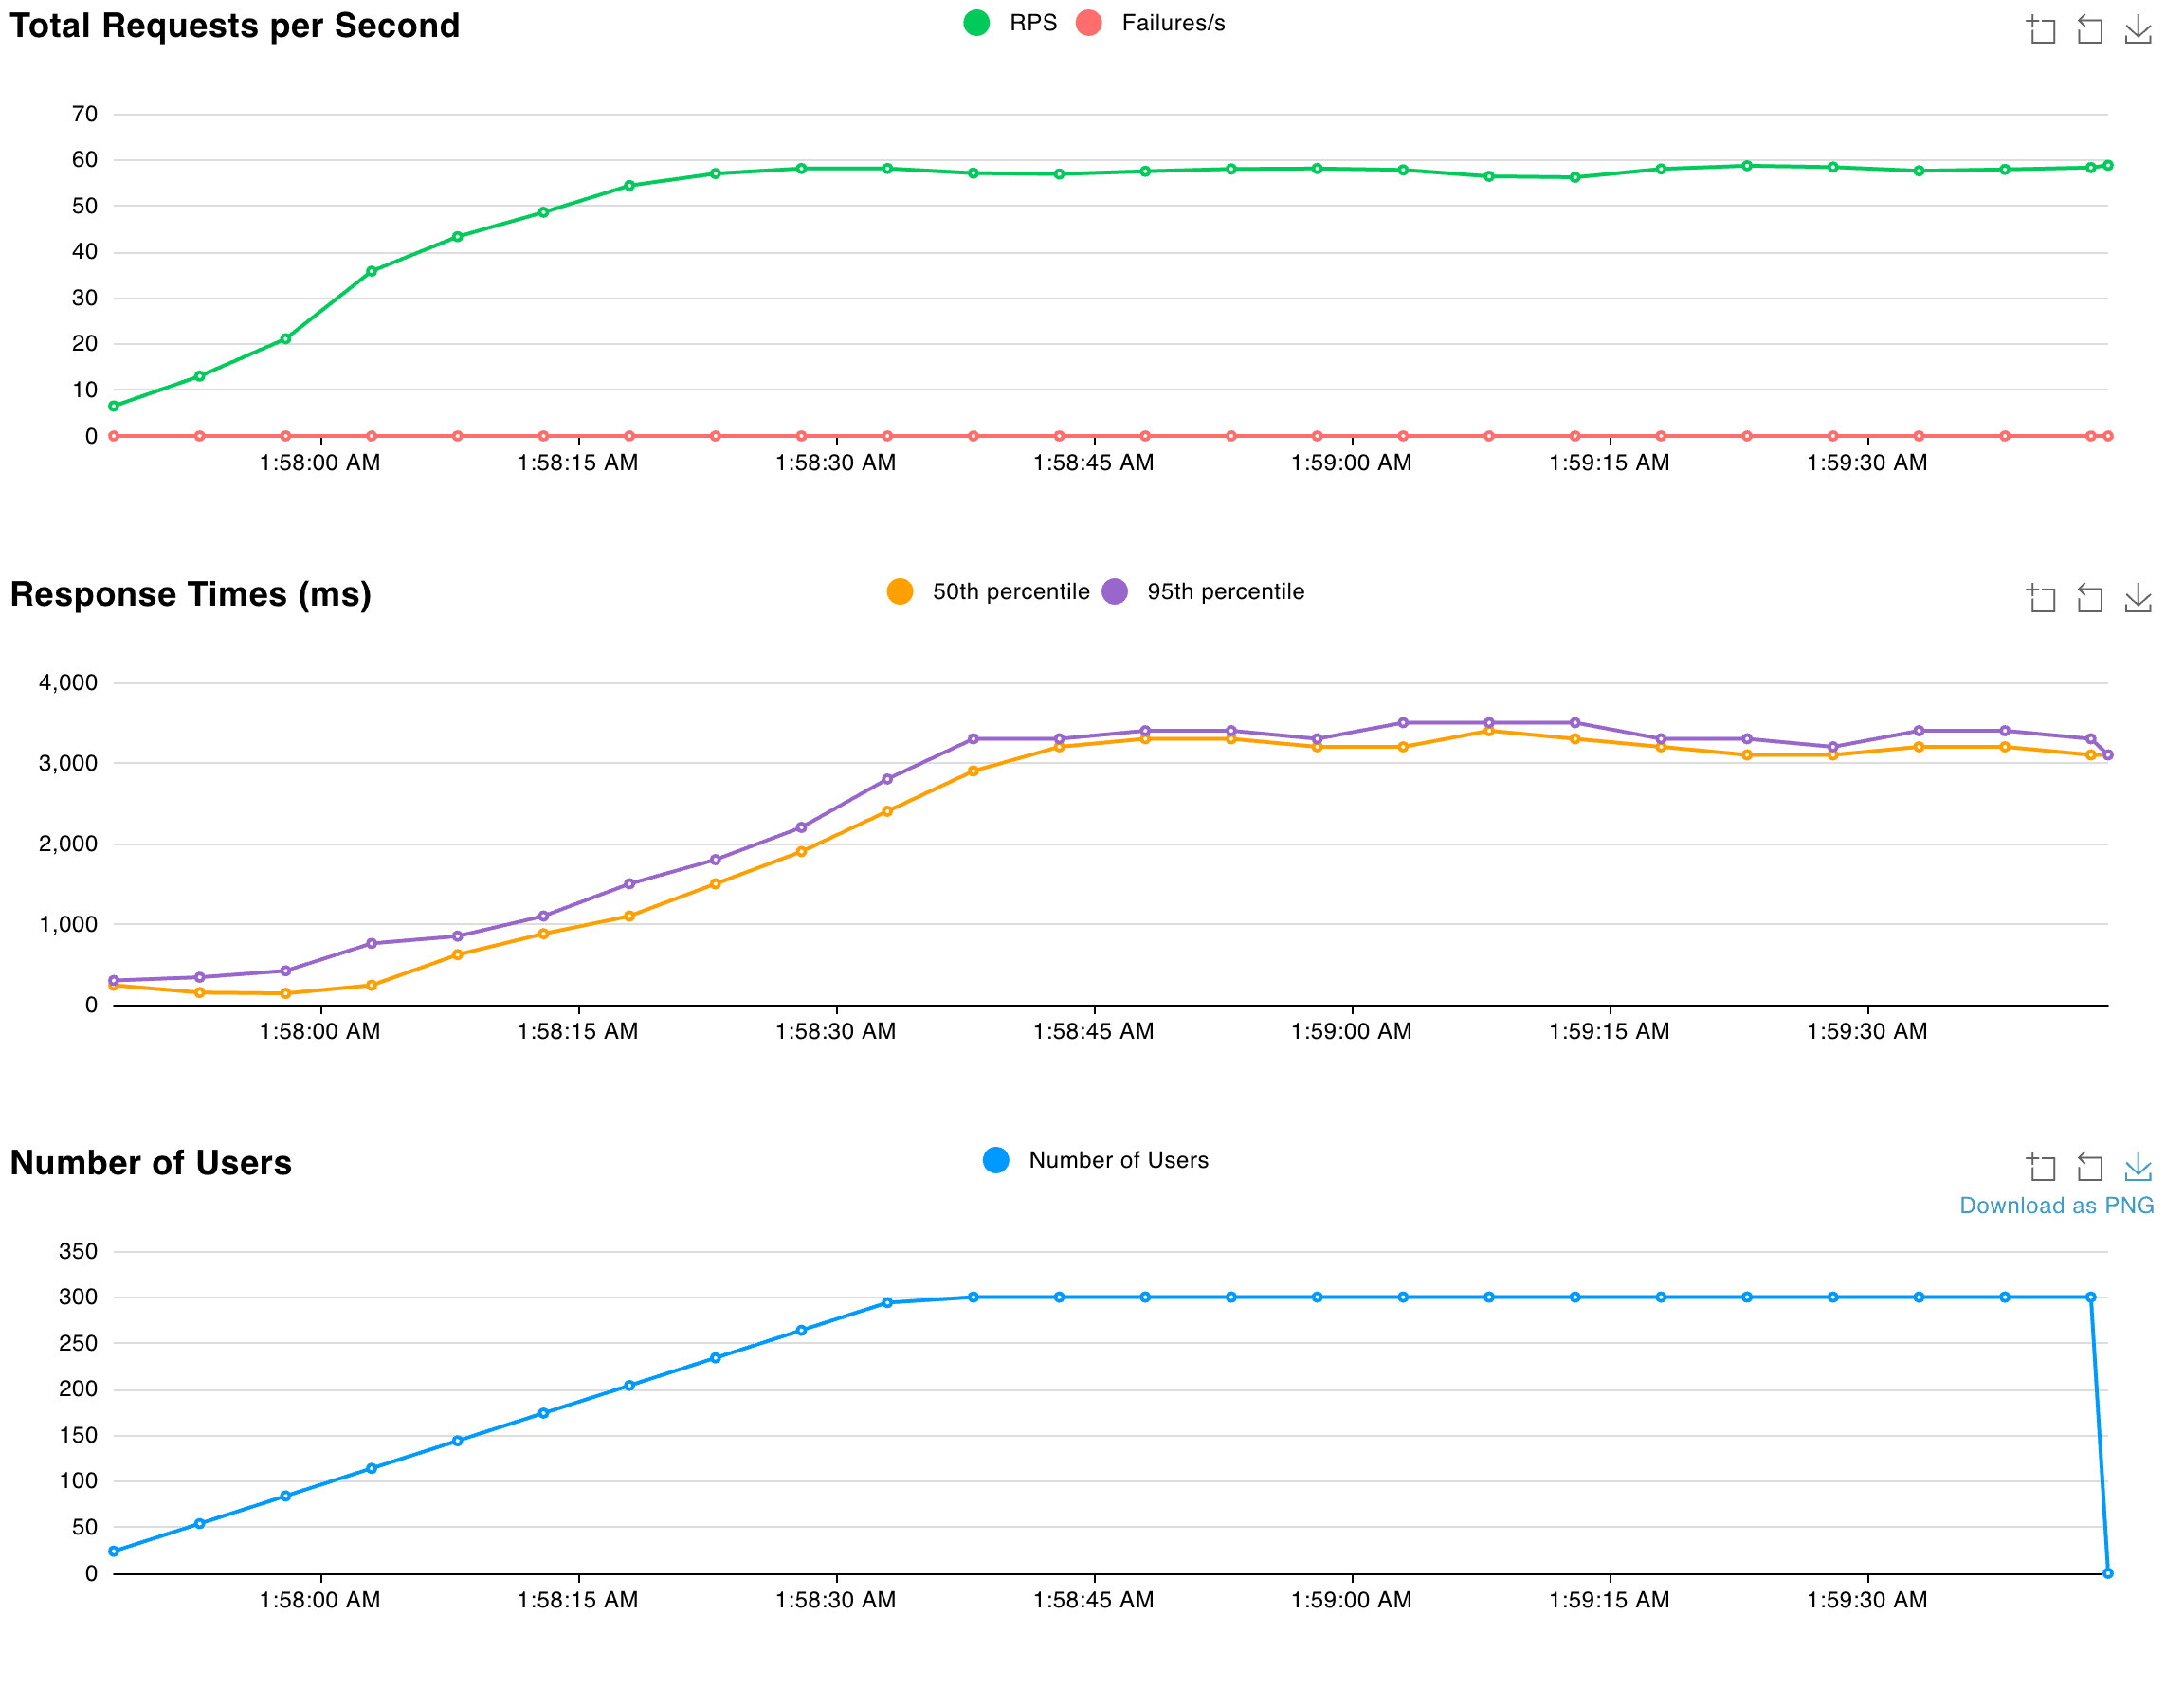Viewport: 2184px width, 1706px height.
Task: Click zoom icon on Total Requests chart
Action: [2041, 29]
